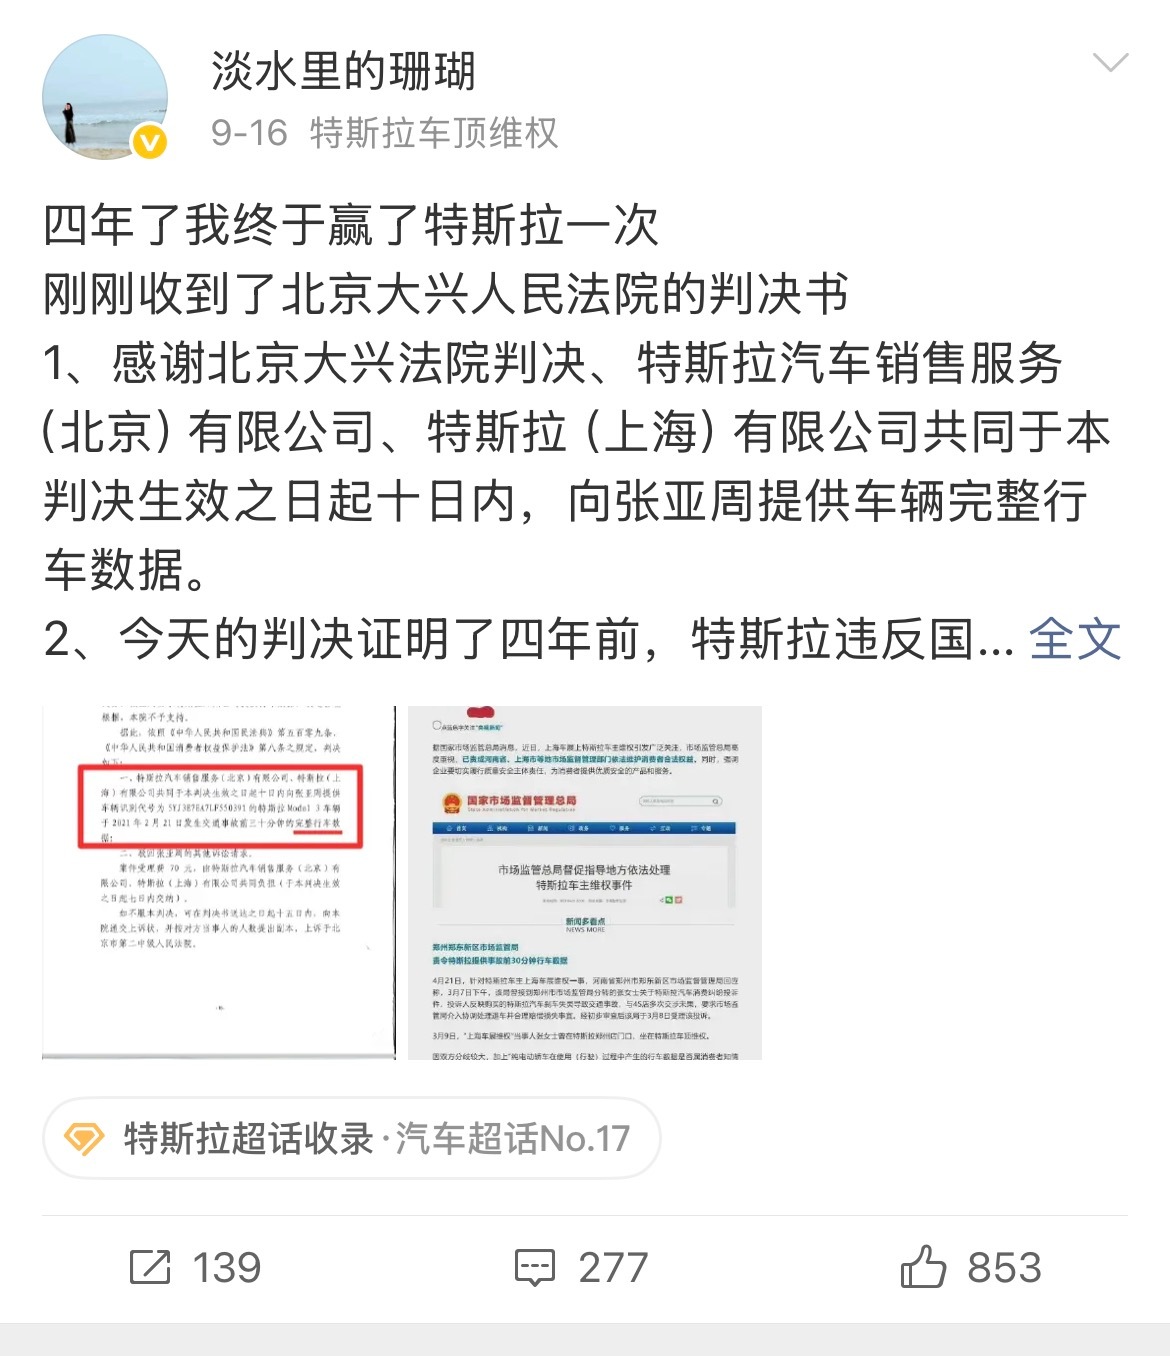Open post by clicking first line 四年了我终于赢了特斯拉一次
Screen dimensions: 1170x1356
[x=351, y=225]
